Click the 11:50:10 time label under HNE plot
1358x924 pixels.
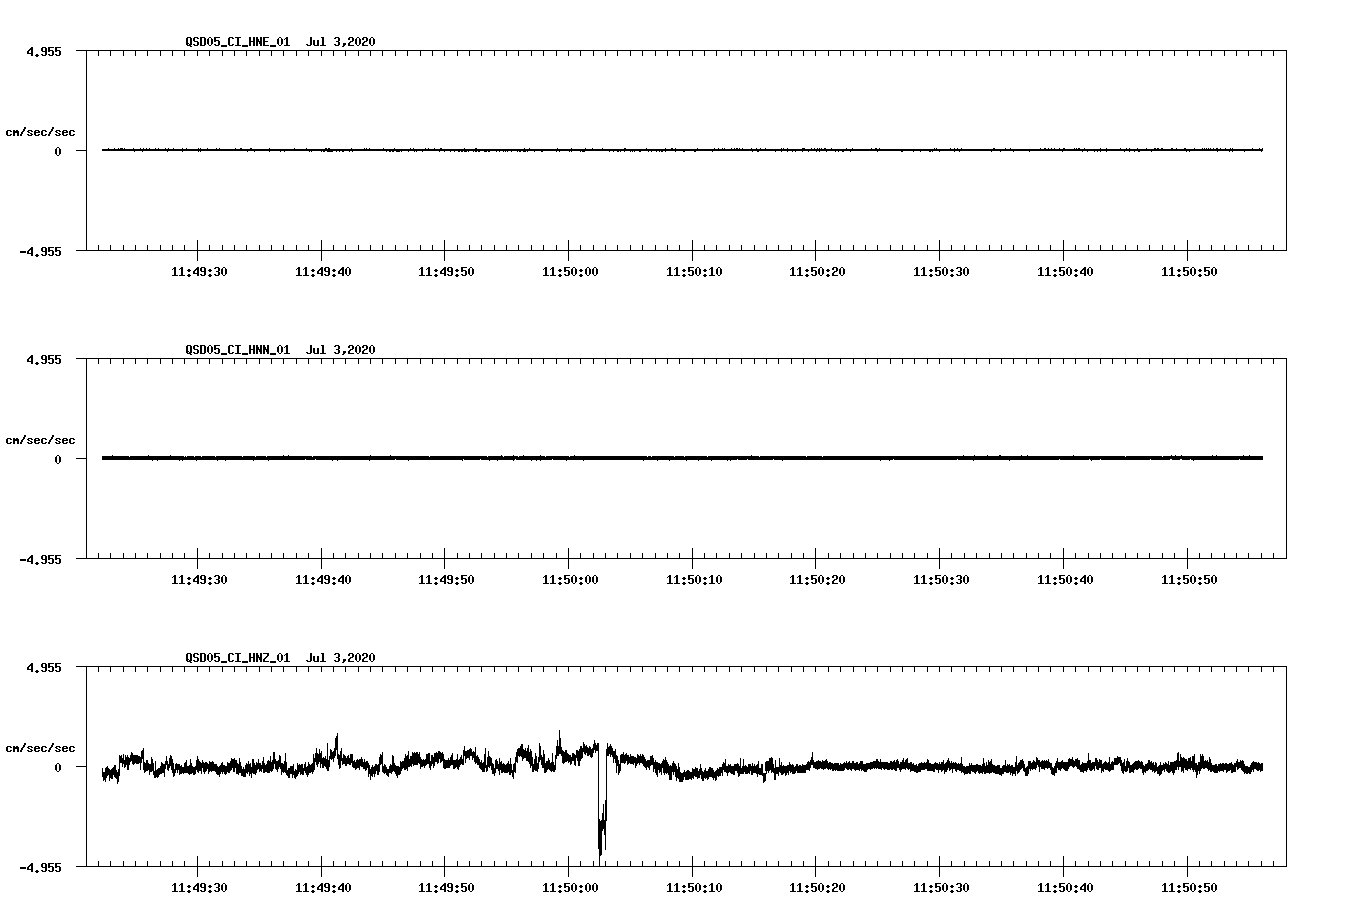coord(693,272)
